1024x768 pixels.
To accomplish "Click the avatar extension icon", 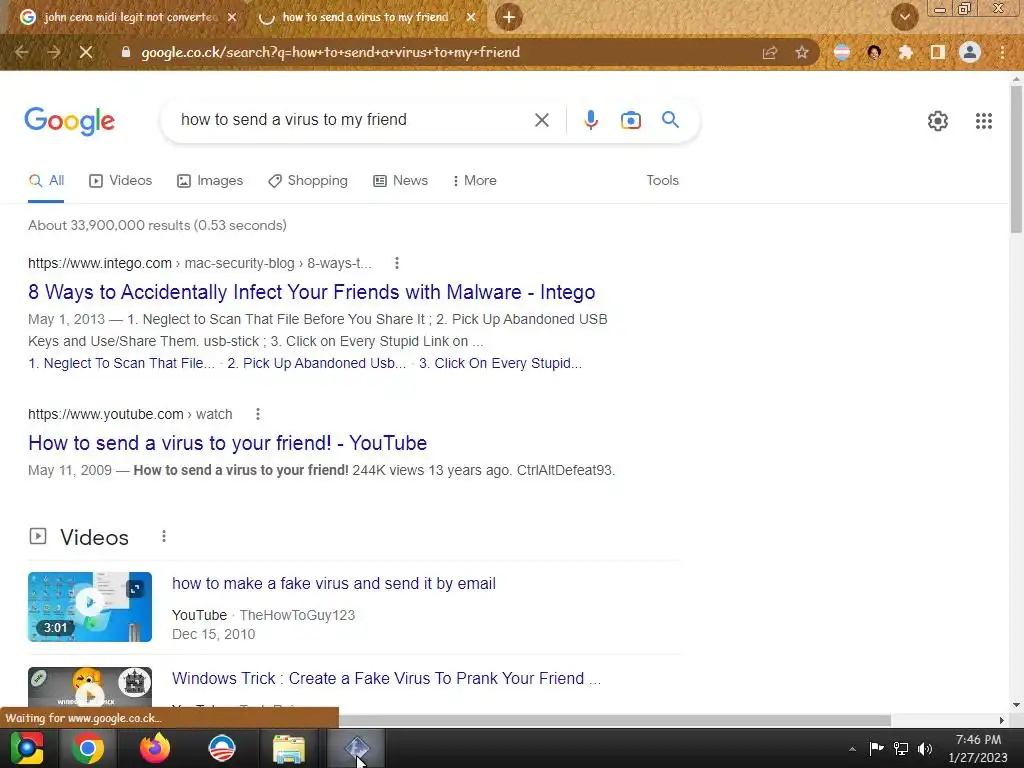I will pyautogui.click(x=874, y=52).
